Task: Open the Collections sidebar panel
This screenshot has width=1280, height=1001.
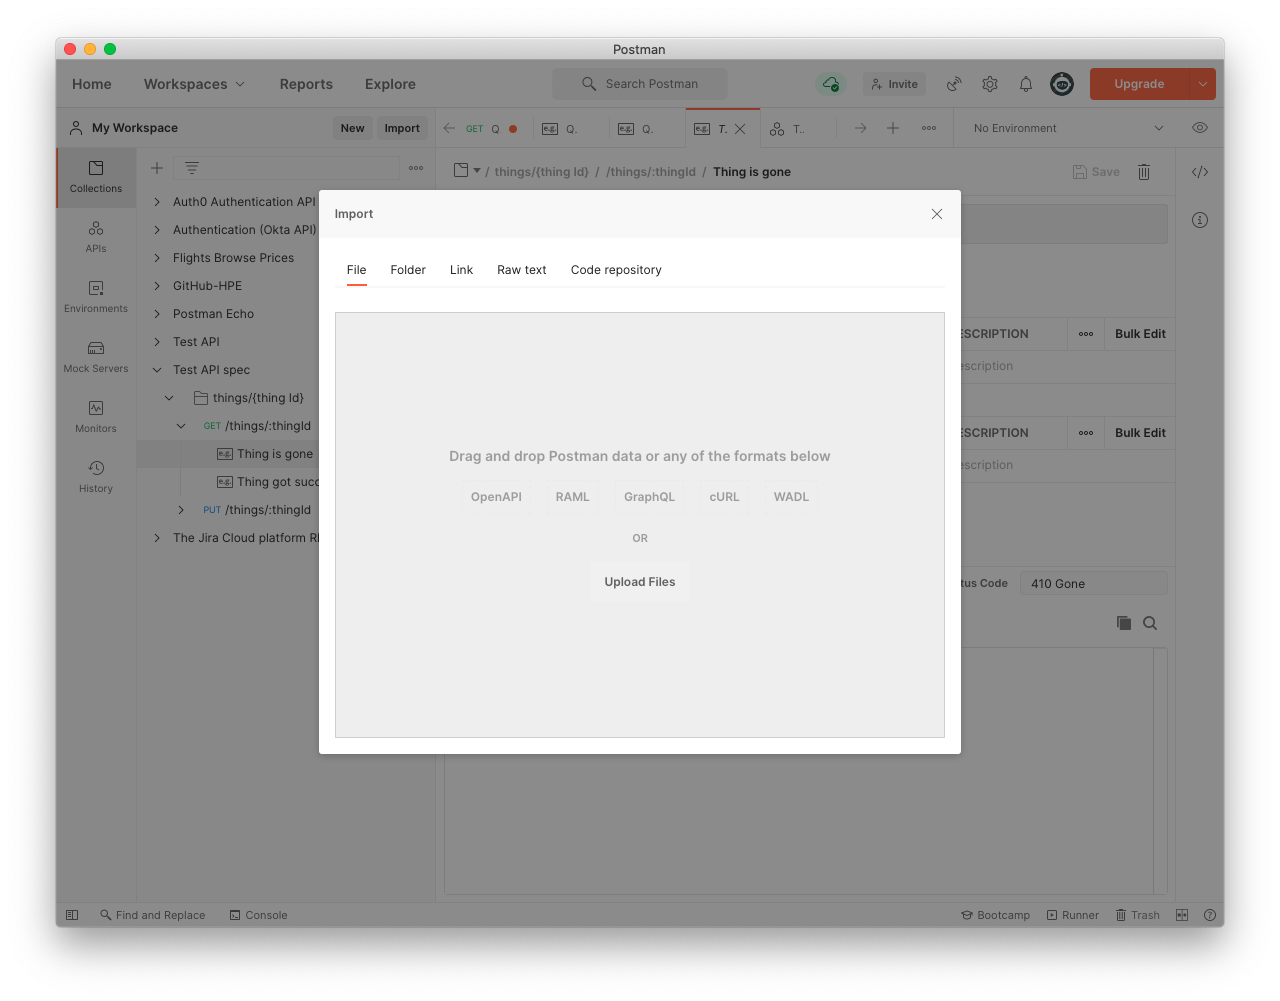Action: tap(96, 177)
